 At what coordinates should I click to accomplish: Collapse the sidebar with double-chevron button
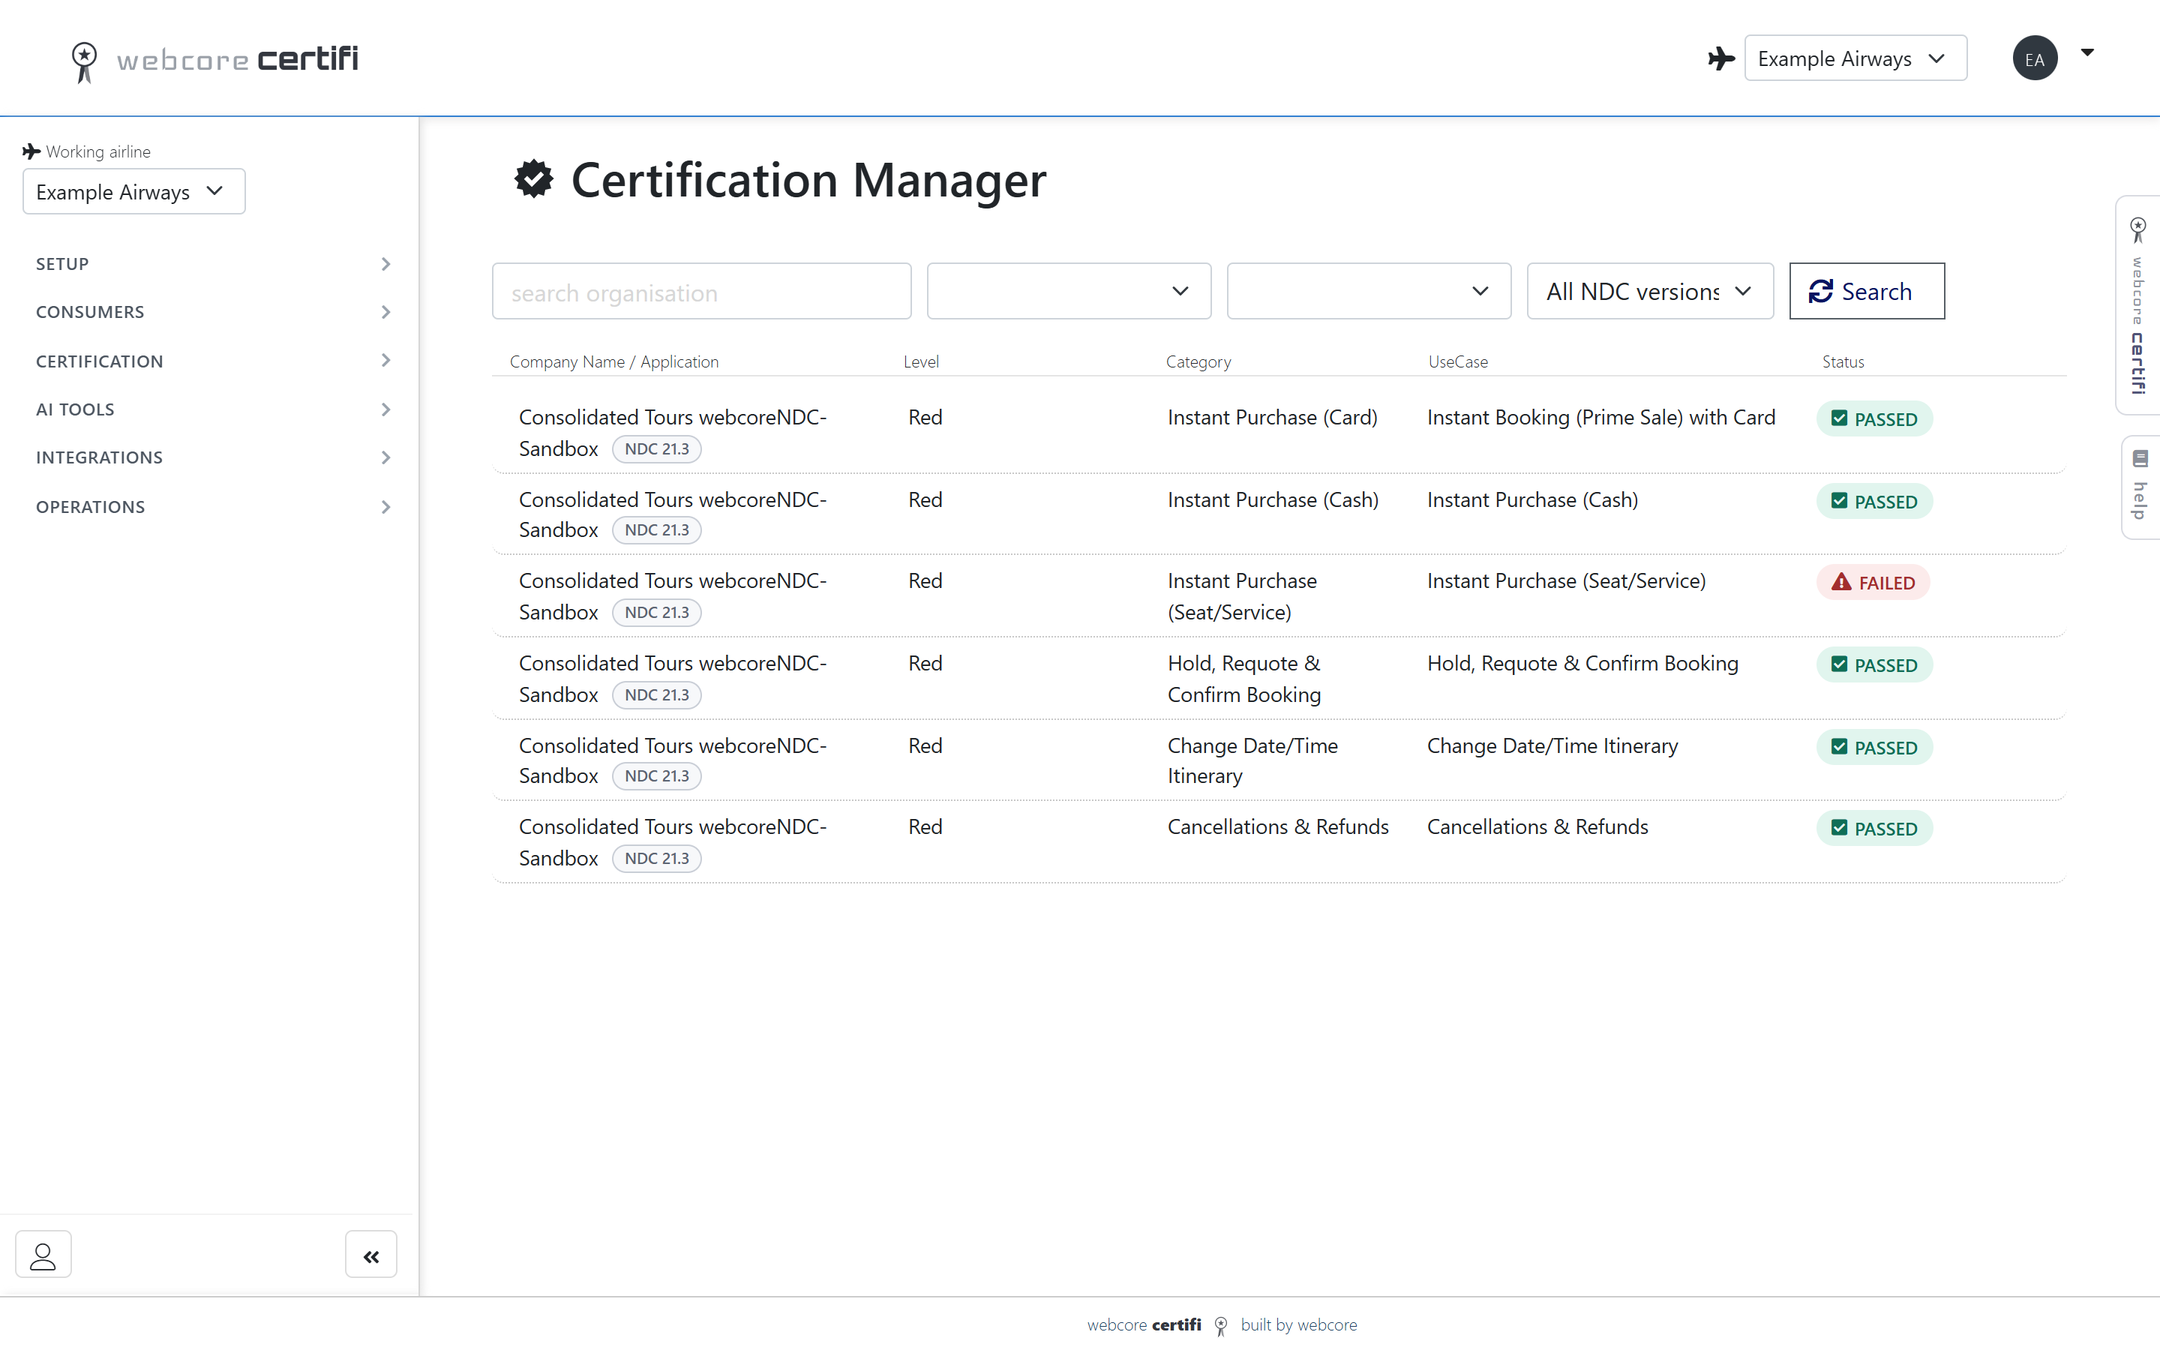pyautogui.click(x=371, y=1255)
